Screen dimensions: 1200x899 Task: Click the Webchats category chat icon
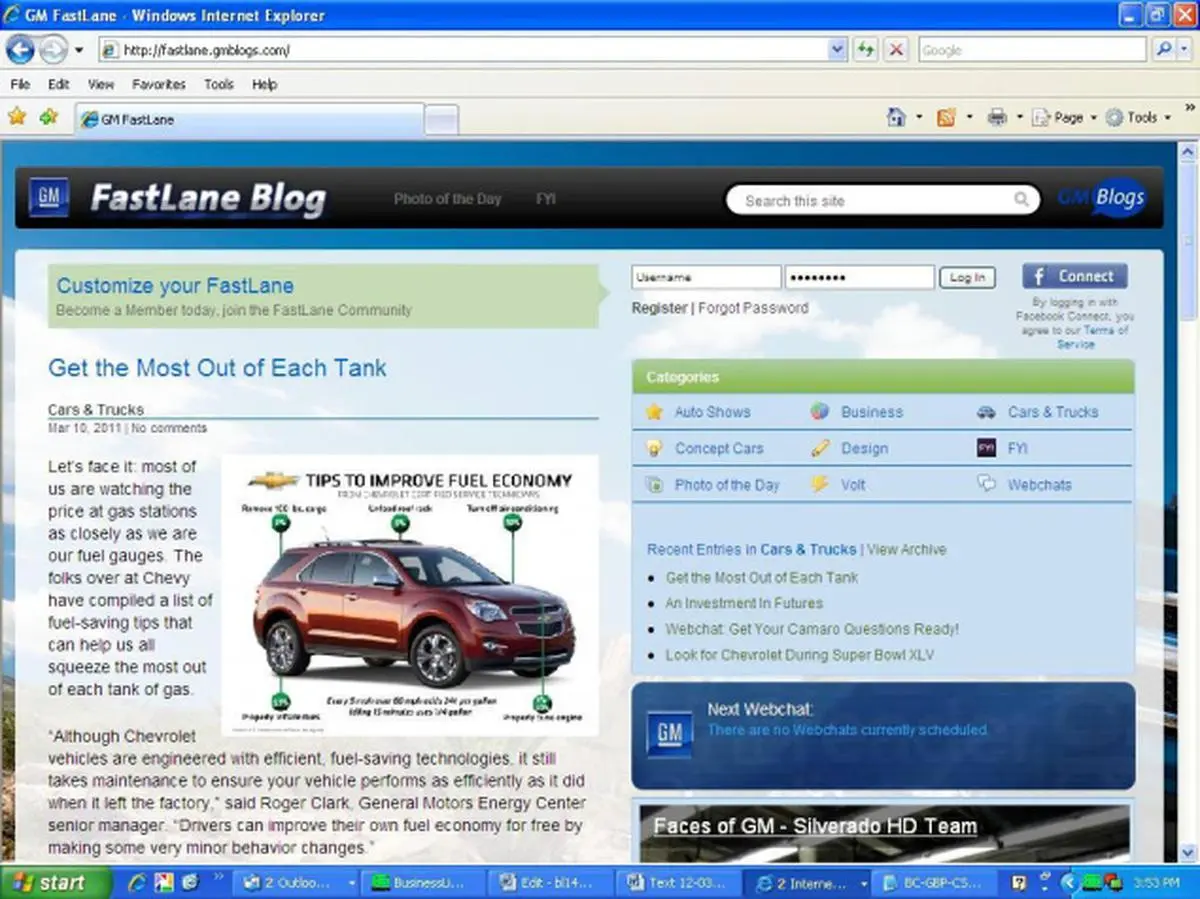(987, 485)
